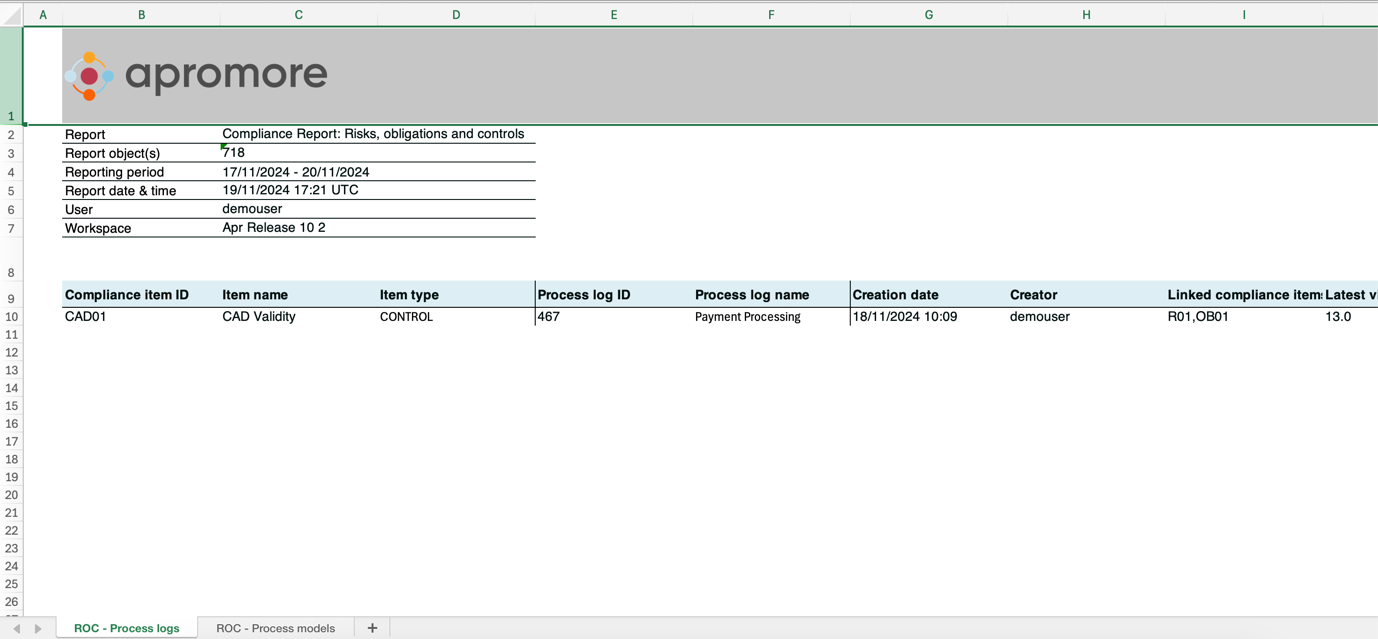Click the Compliance item ID header cell
The image size is (1378, 639).
point(127,295)
